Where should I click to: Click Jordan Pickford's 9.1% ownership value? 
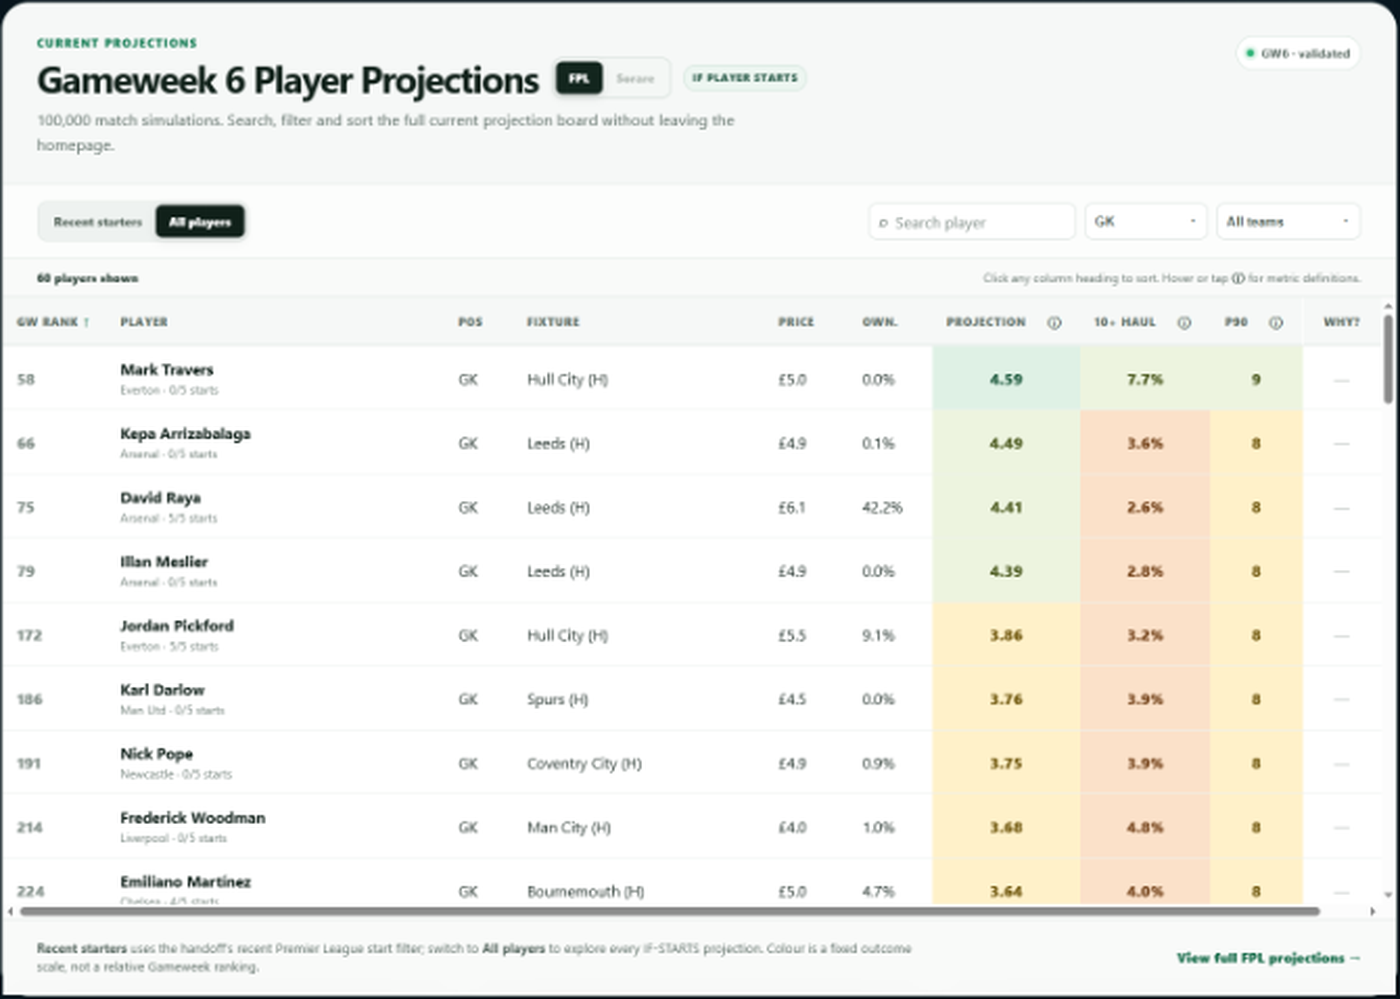pos(879,635)
